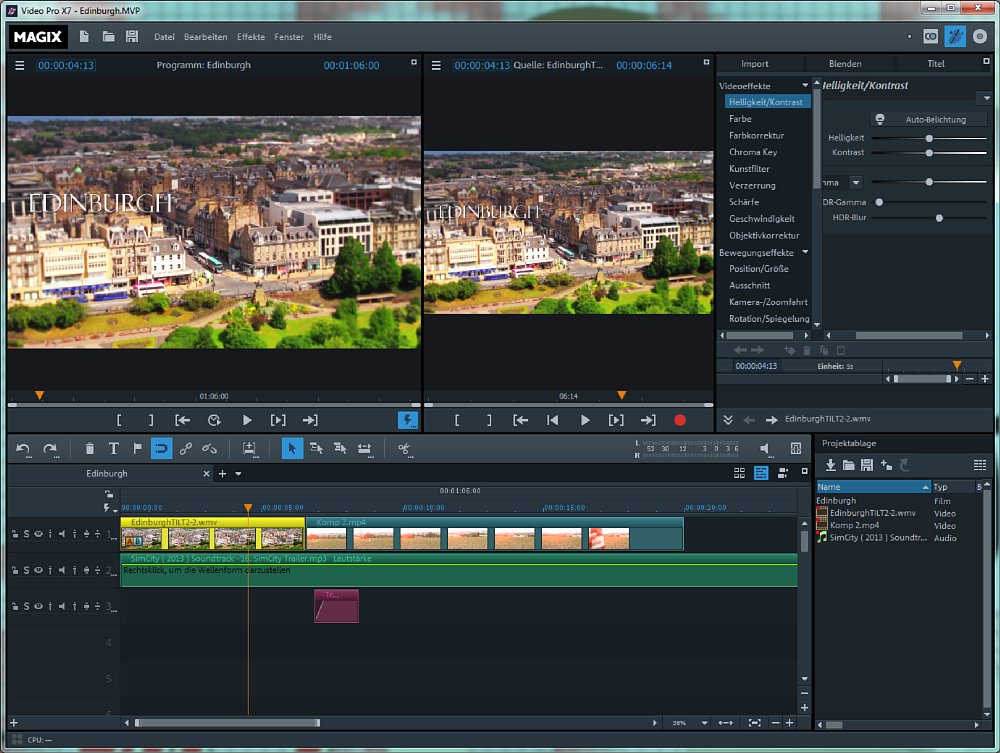The width and height of the screenshot is (1000, 753).
Task: Select the Title (T) tool in timeline toolbar
Action: 113,449
